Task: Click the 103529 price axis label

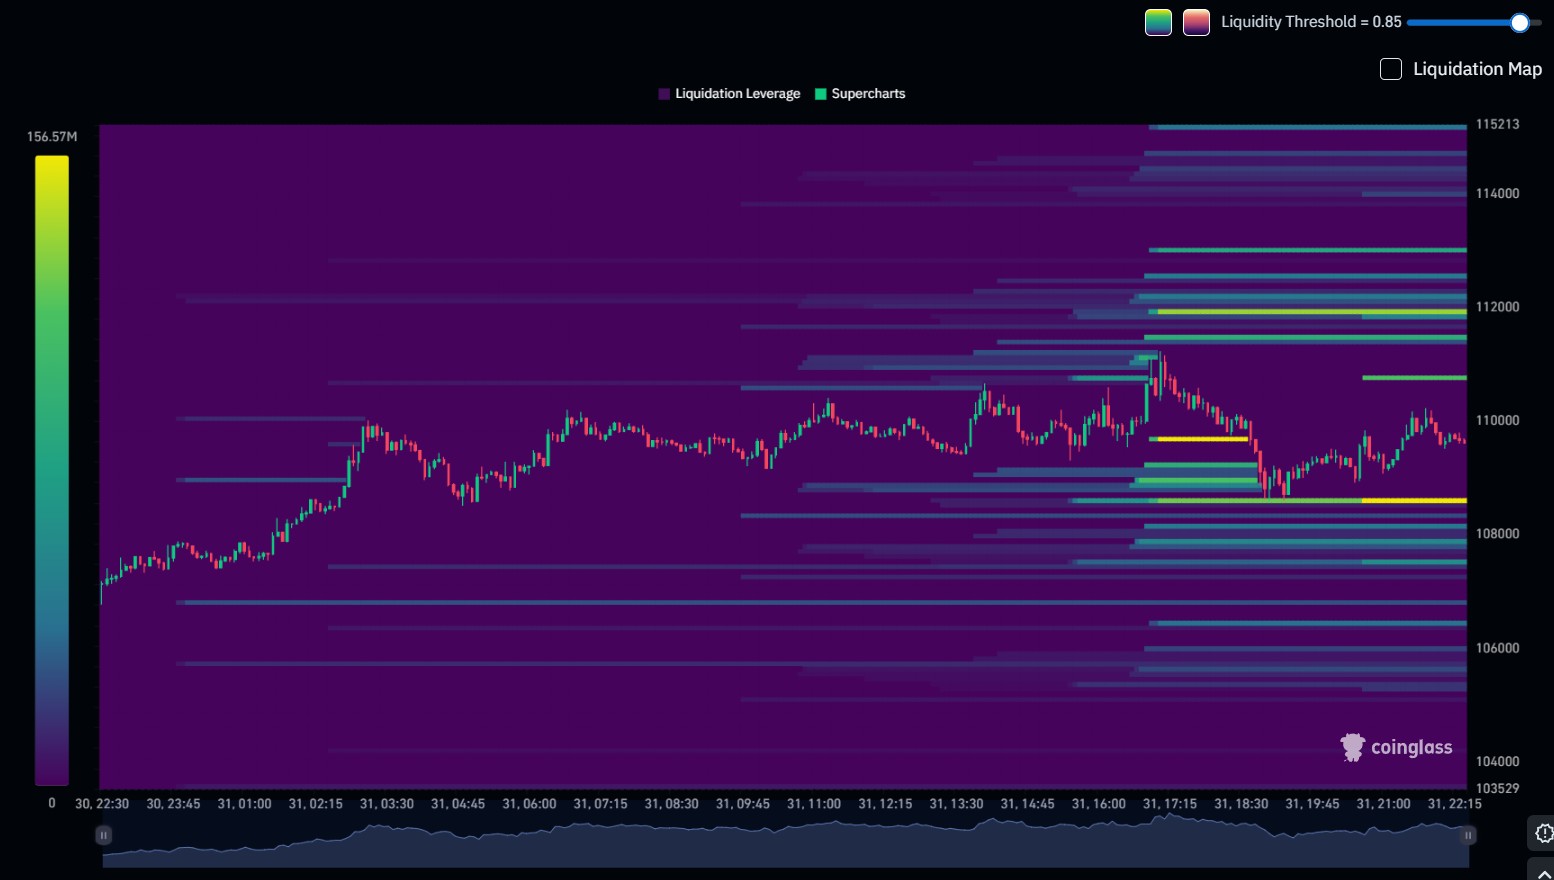Action: 1497,789
